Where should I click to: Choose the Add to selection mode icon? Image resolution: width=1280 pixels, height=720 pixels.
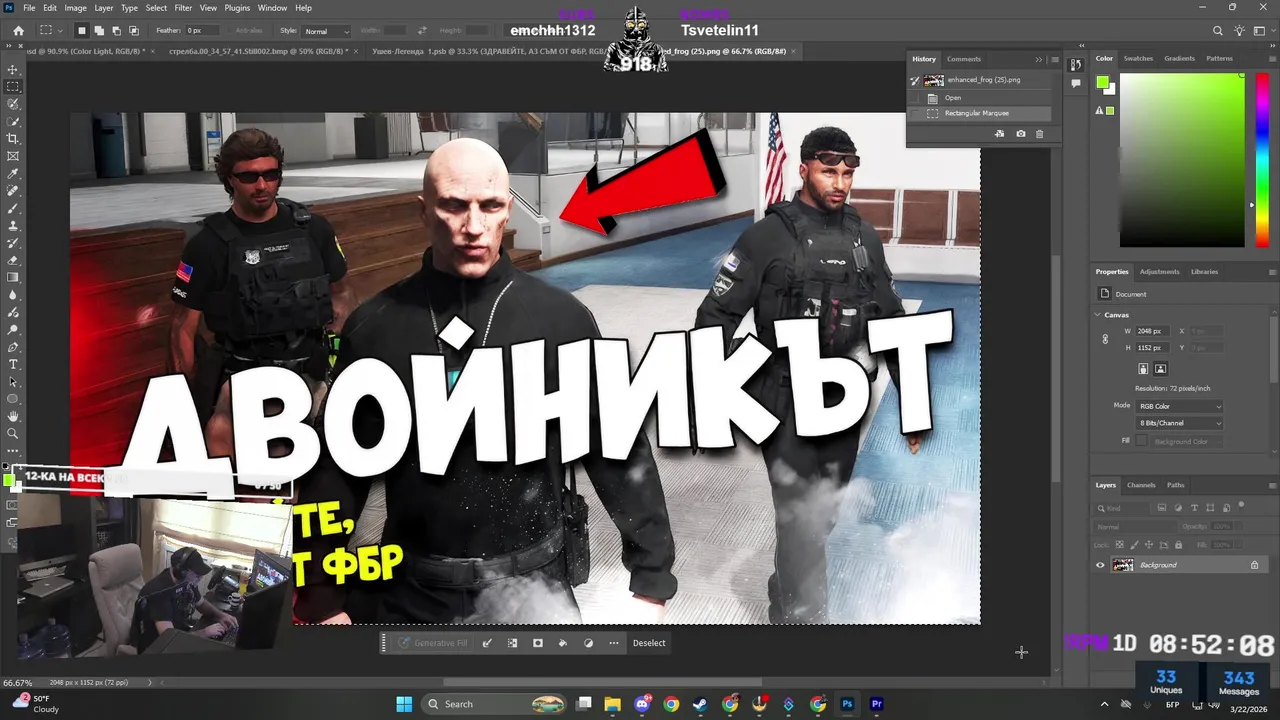[99, 31]
